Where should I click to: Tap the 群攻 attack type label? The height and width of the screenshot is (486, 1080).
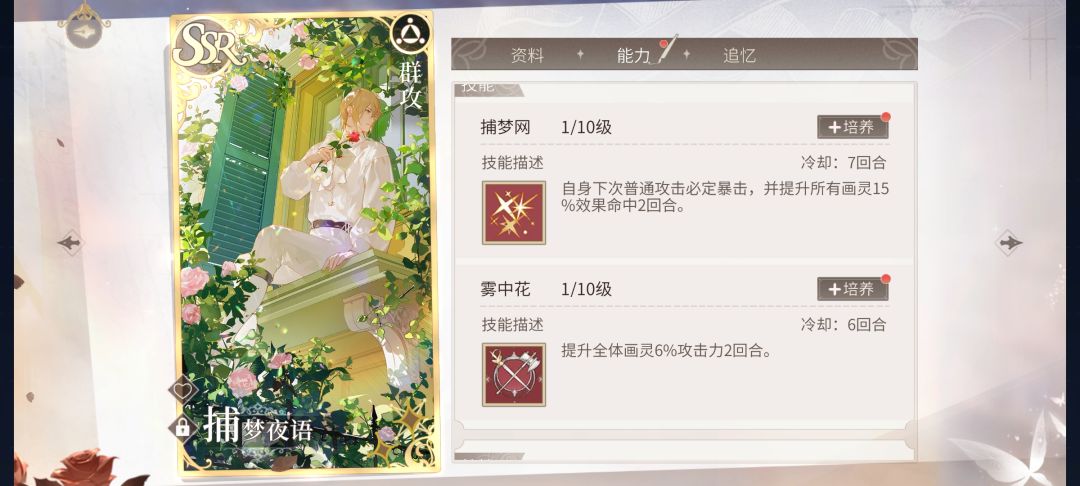coord(412,85)
